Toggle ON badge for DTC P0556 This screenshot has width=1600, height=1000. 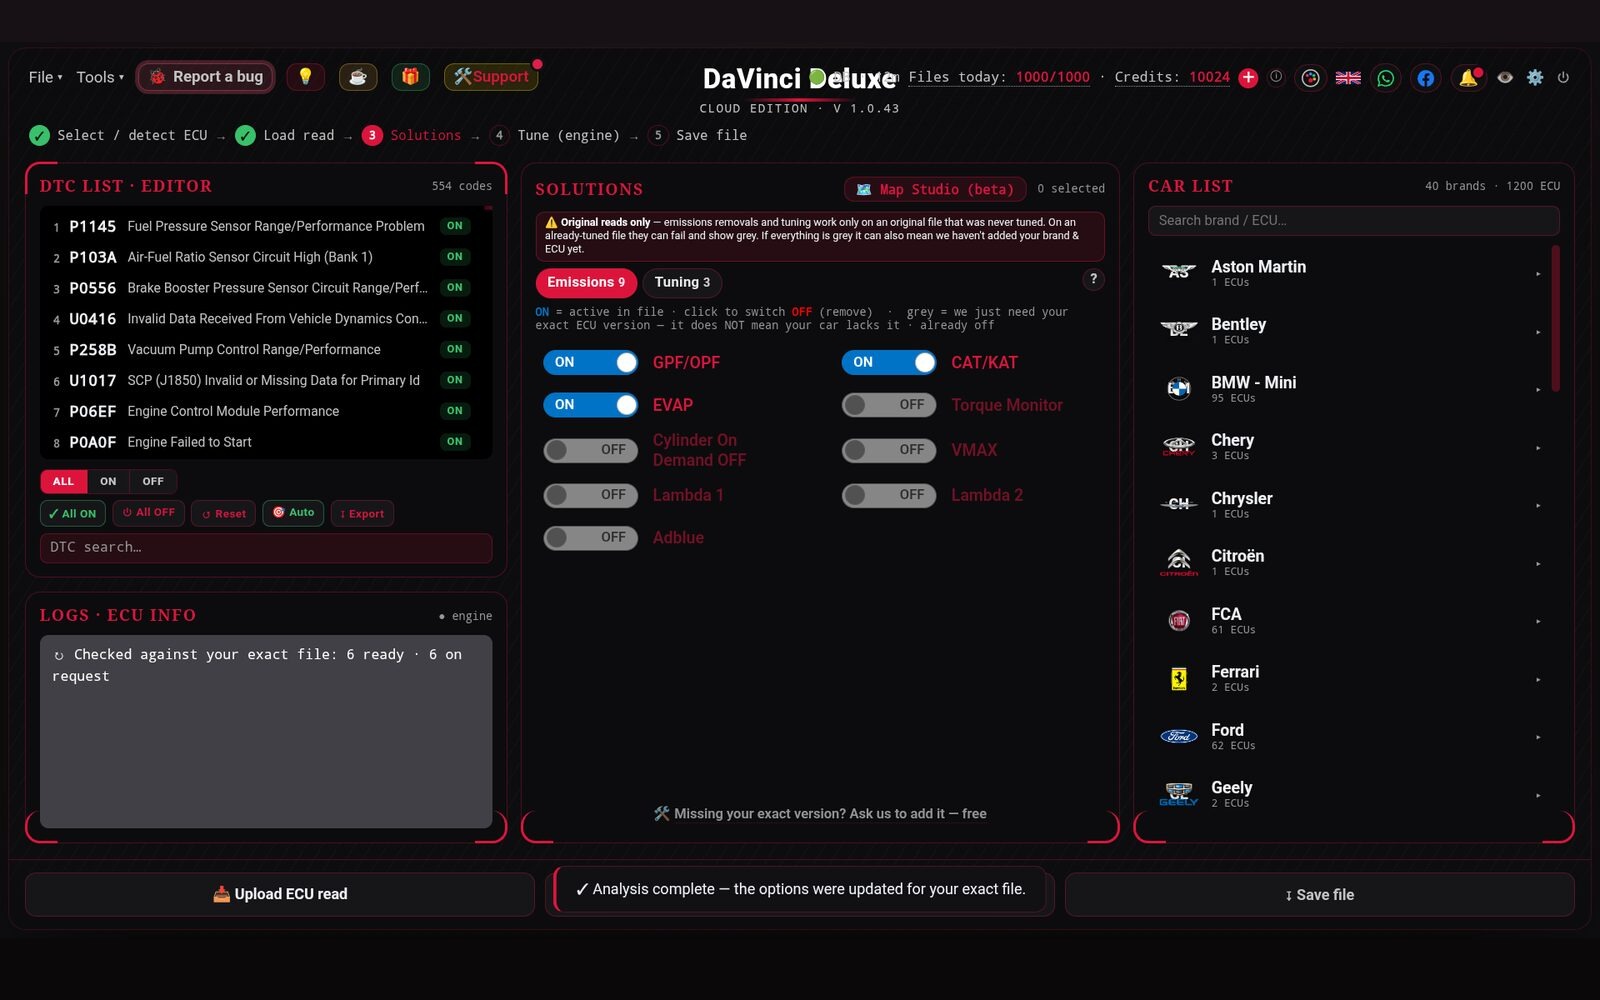tap(455, 288)
